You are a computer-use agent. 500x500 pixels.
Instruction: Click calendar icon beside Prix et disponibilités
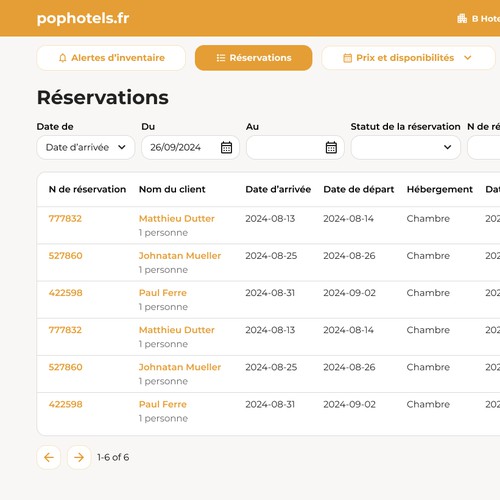[347, 58]
